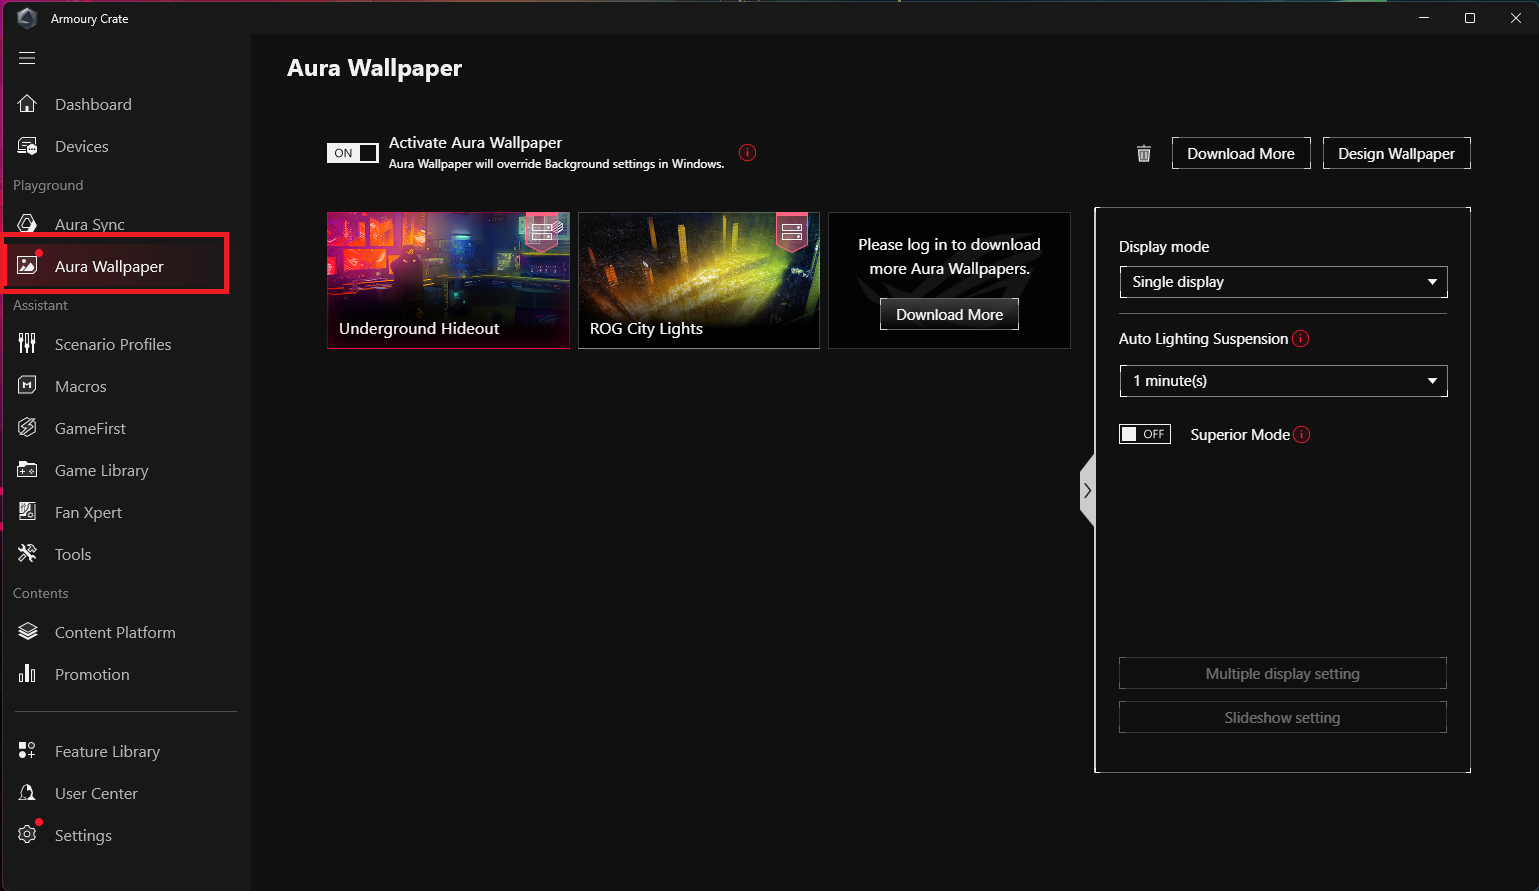The width and height of the screenshot is (1539, 891).
Task: Click the Dashboard home icon
Action: point(27,104)
